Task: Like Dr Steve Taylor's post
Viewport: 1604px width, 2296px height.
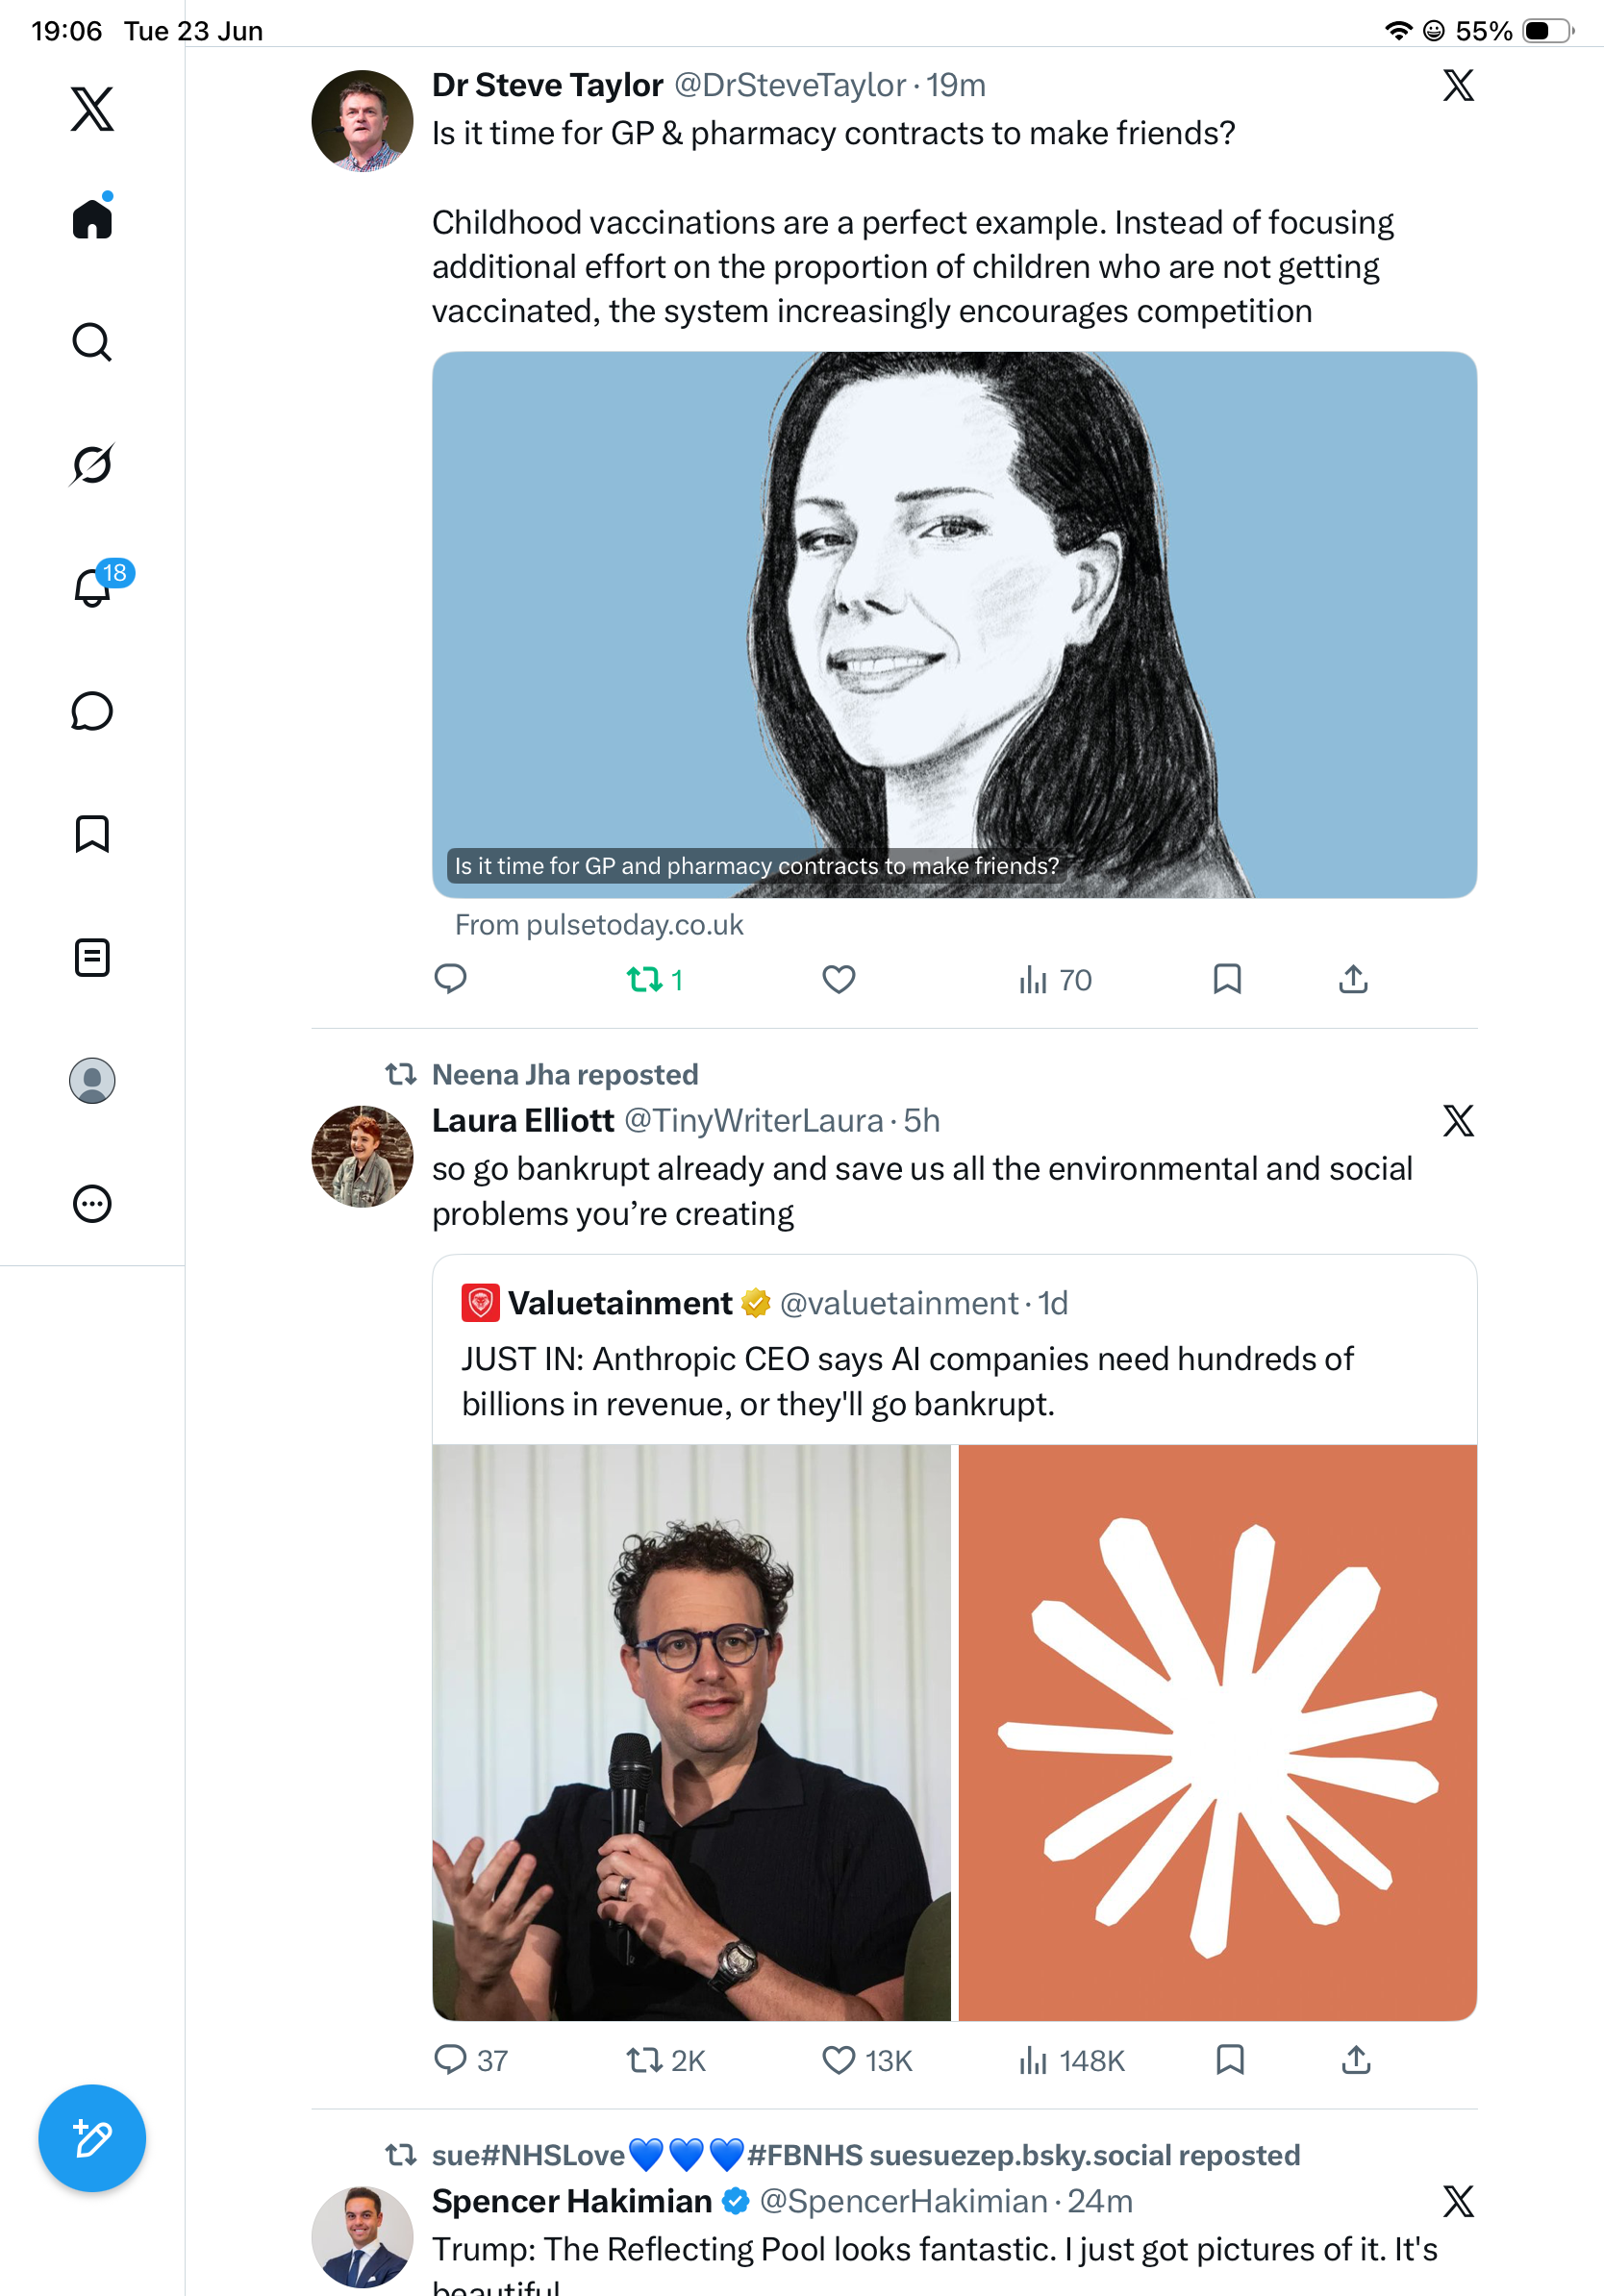Action: (838, 979)
